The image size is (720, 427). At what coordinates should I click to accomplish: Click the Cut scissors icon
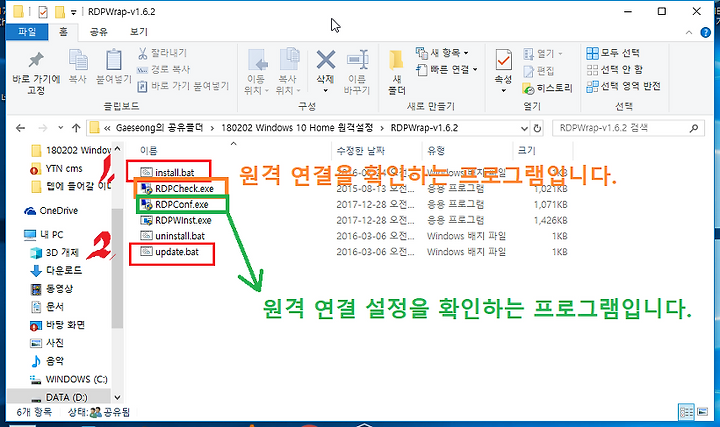tap(143, 53)
